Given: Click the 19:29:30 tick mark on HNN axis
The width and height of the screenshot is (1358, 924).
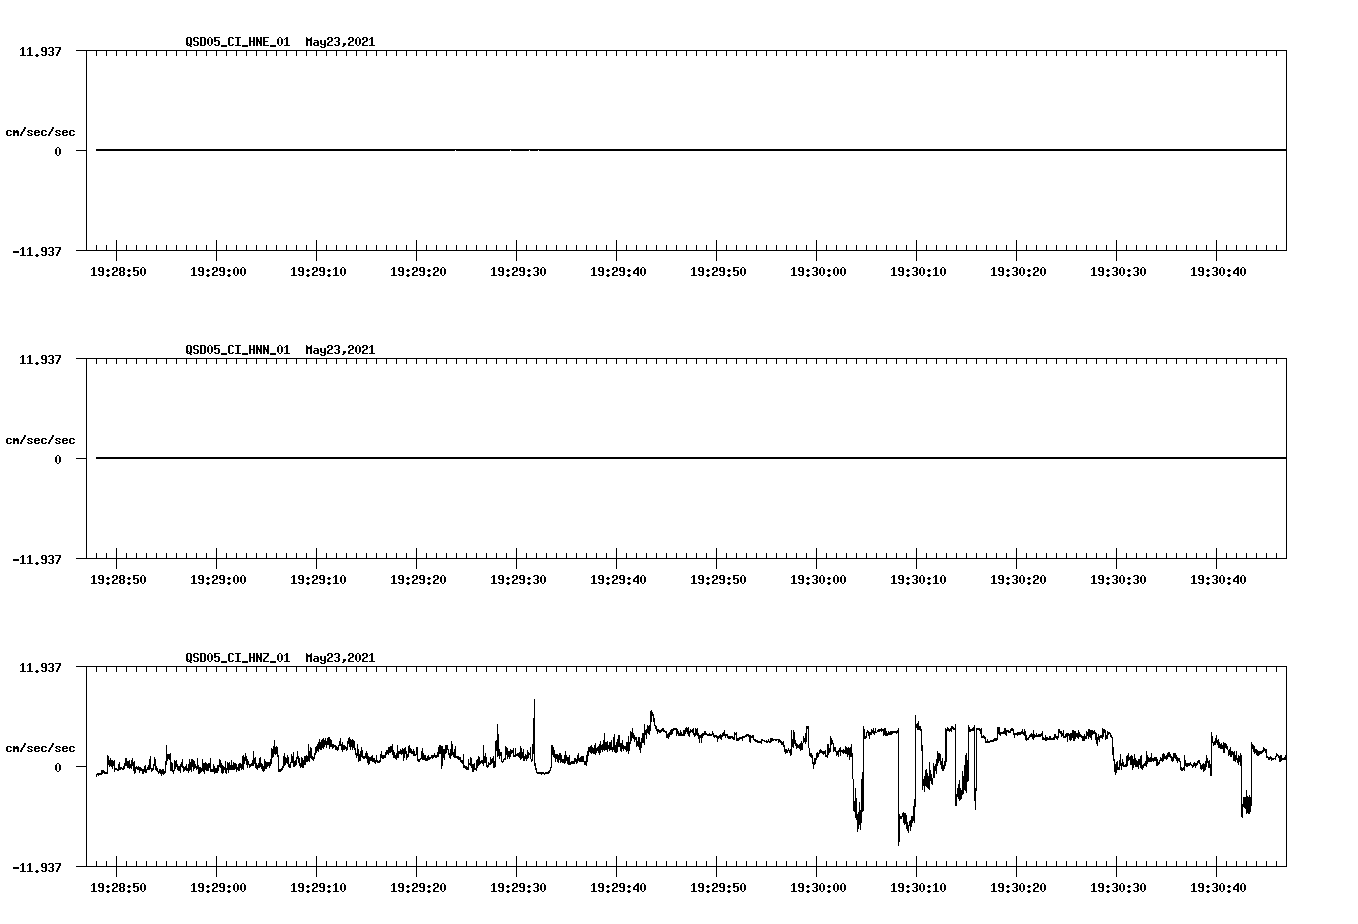Looking at the screenshot, I should click(517, 562).
